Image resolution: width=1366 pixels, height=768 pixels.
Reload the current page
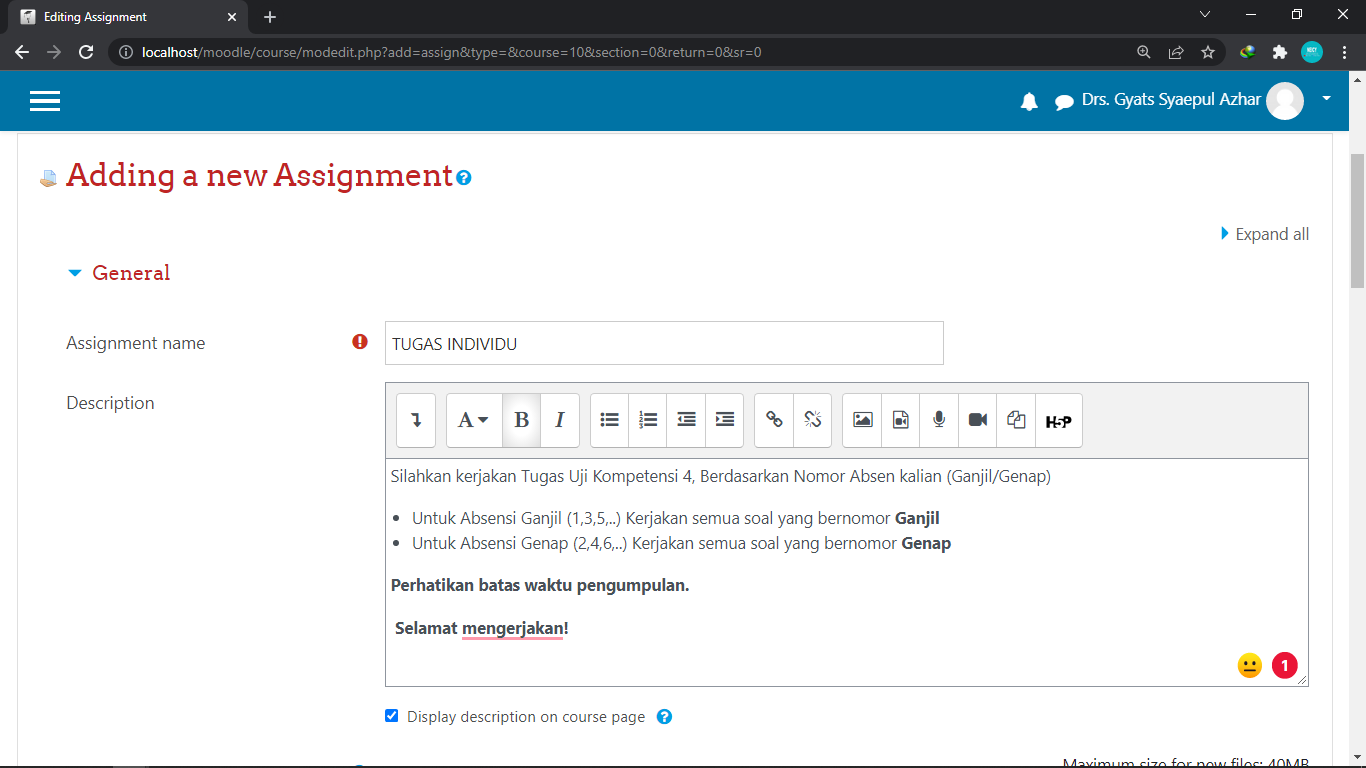[86, 52]
